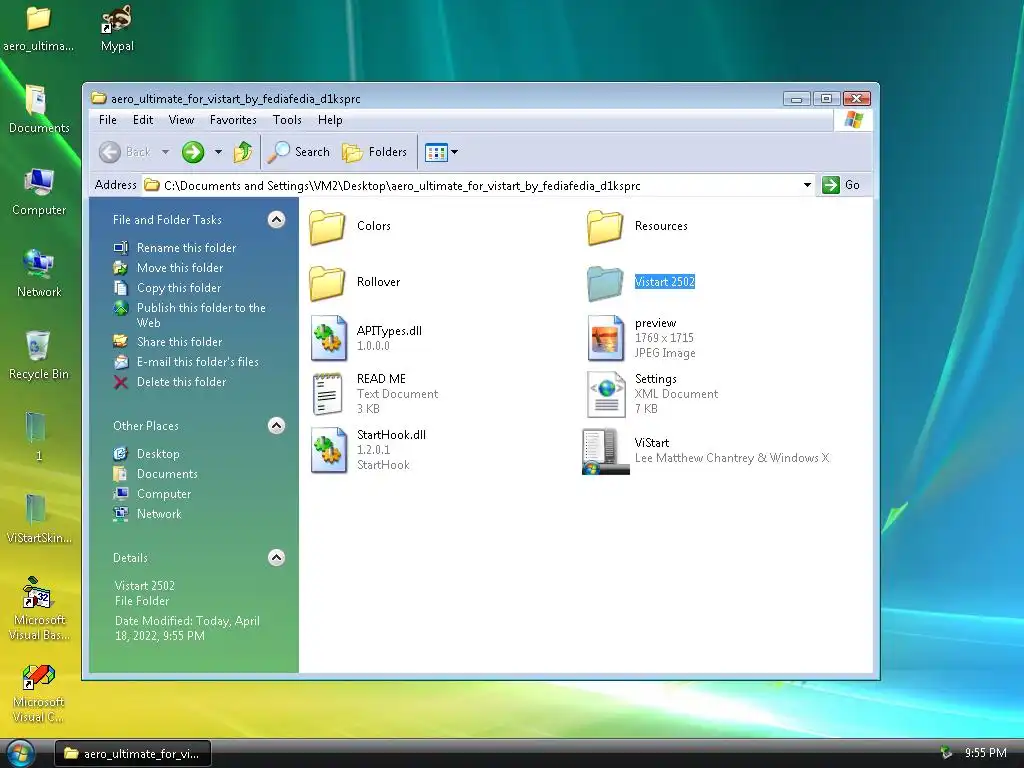Select the desktop folder named 1
The width and height of the screenshot is (1024, 768).
tap(37, 436)
